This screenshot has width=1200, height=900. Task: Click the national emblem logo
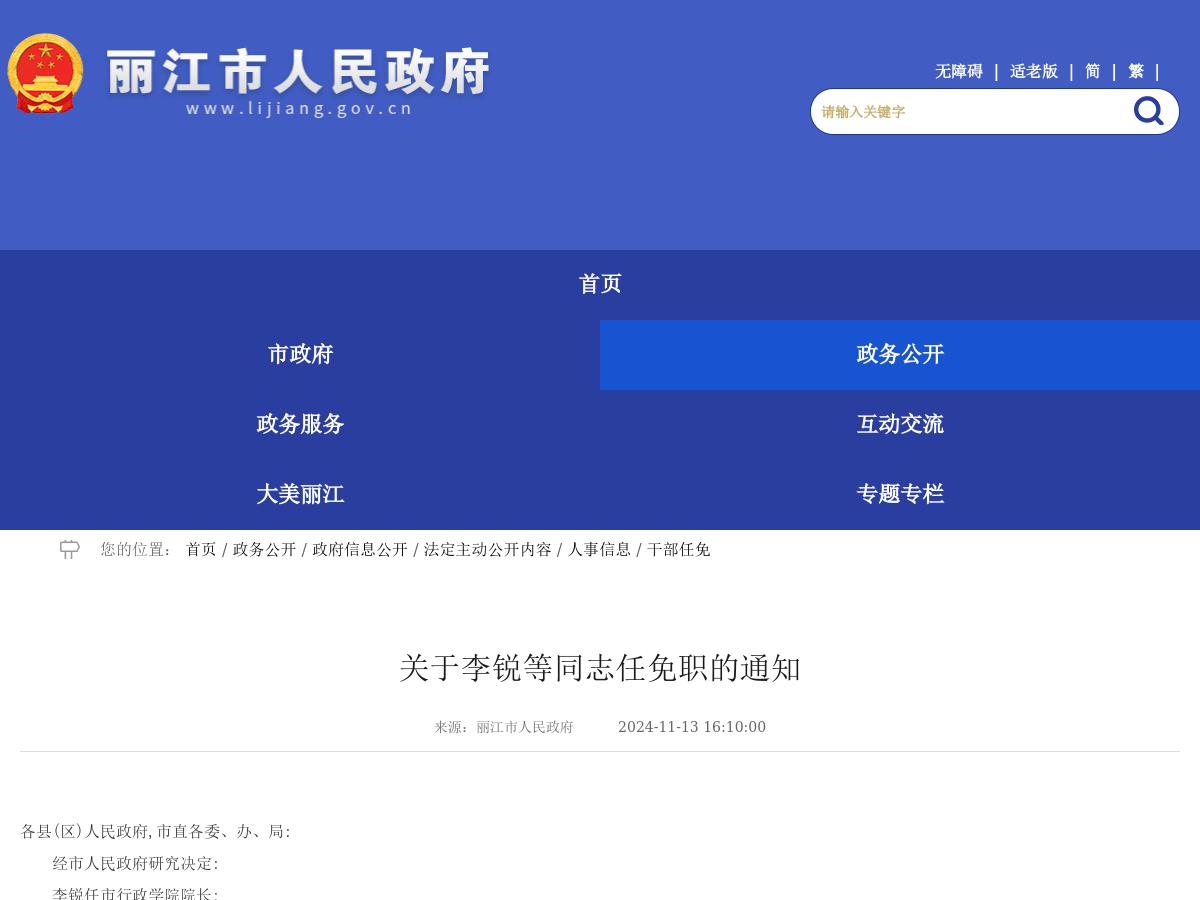[45, 73]
